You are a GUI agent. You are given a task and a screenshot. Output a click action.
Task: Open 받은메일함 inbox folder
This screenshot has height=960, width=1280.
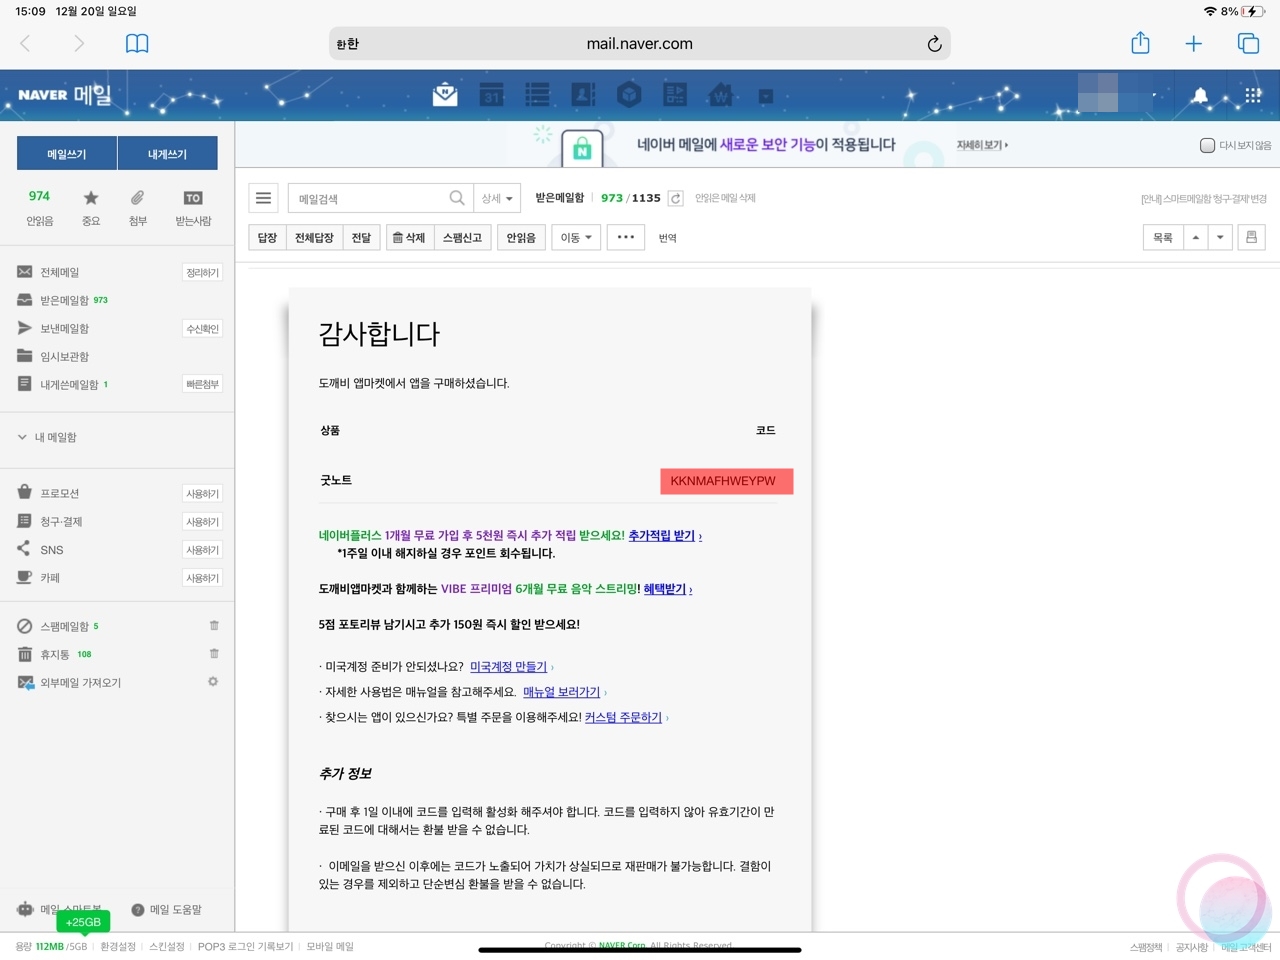(x=65, y=300)
